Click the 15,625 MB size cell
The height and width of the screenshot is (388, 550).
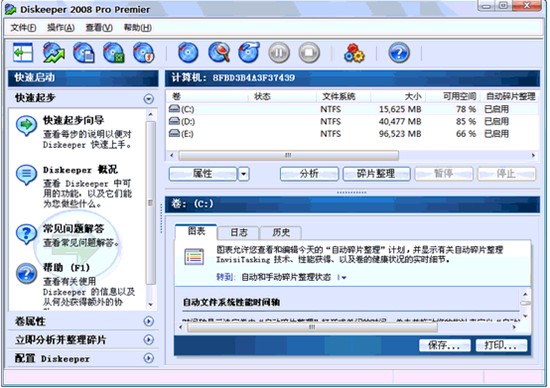400,109
